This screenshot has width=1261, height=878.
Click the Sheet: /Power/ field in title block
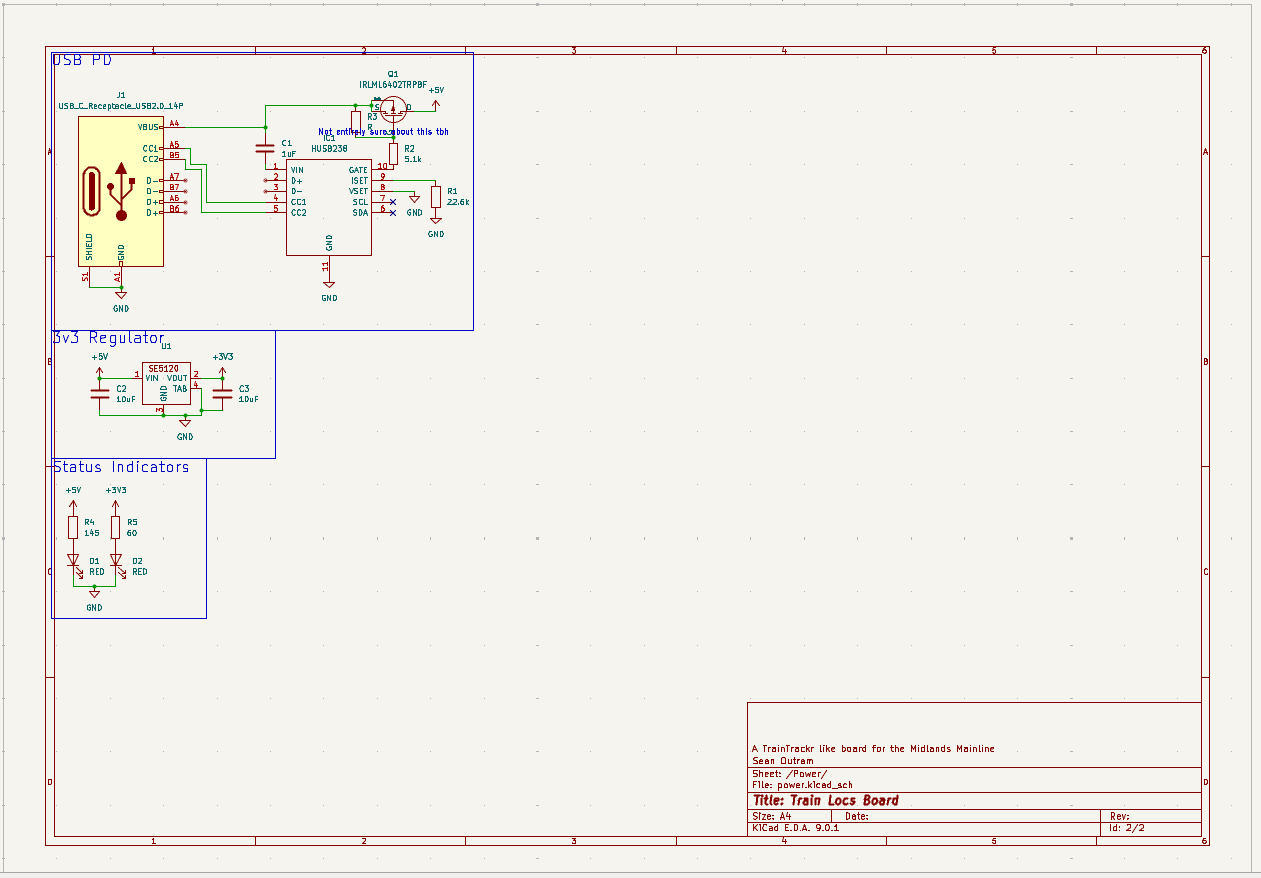pyautogui.click(x=790, y=773)
